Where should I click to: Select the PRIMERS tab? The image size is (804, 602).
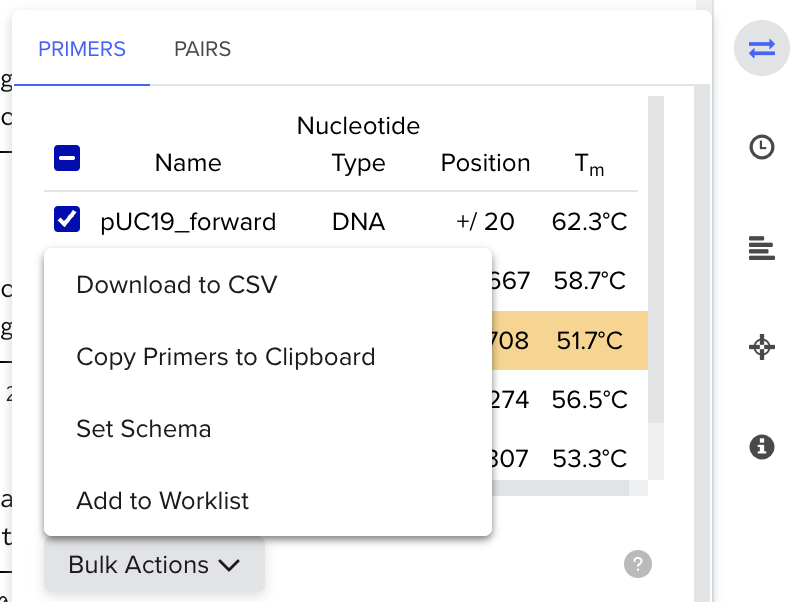[x=82, y=48]
